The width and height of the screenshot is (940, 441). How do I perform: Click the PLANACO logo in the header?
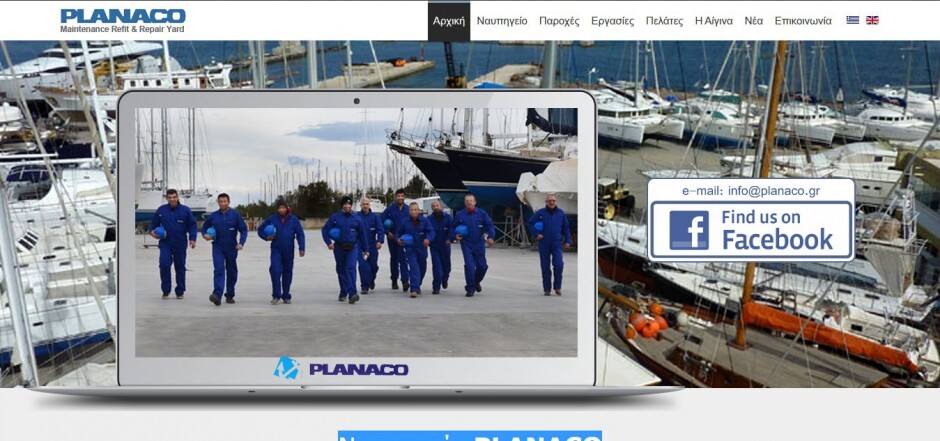click(123, 16)
